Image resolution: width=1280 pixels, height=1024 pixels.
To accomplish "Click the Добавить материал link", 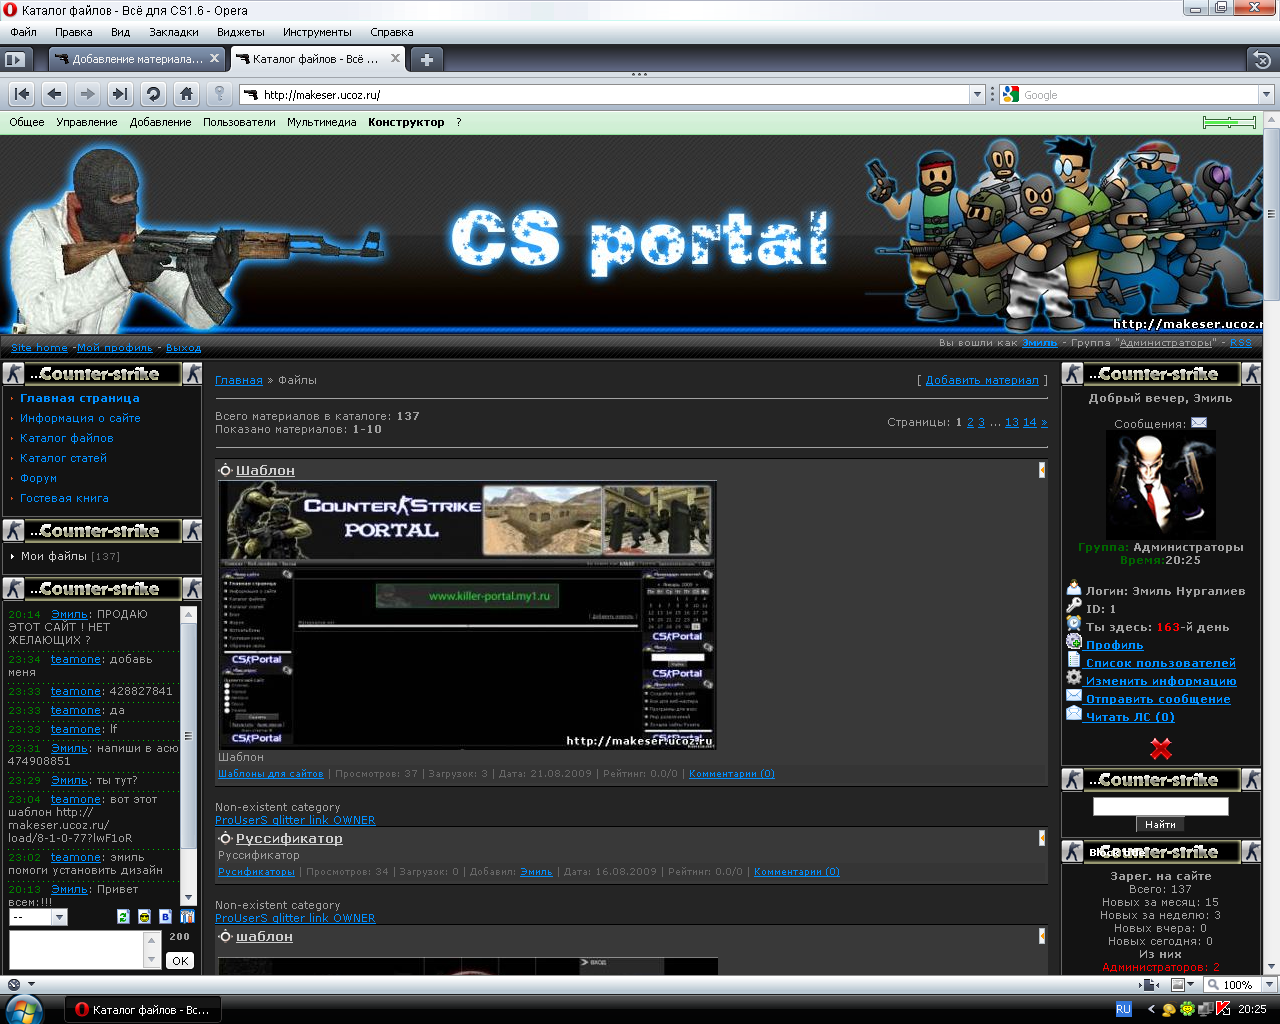I will (x=982, y=380).
